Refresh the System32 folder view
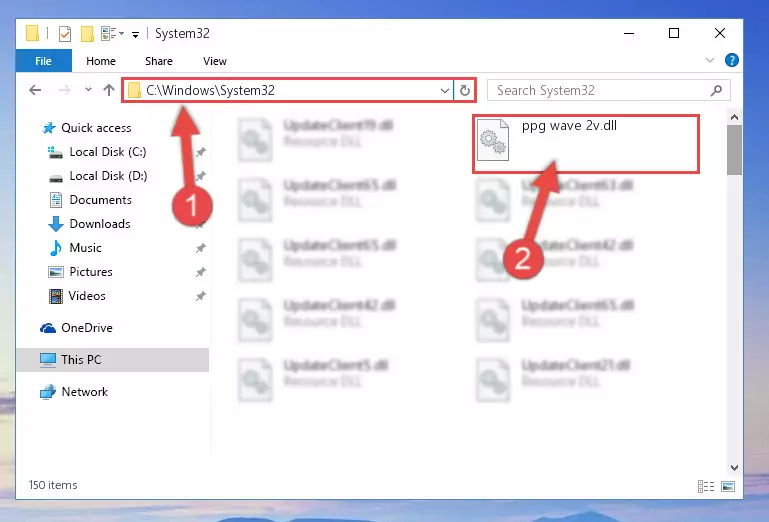 coord(464,90)
